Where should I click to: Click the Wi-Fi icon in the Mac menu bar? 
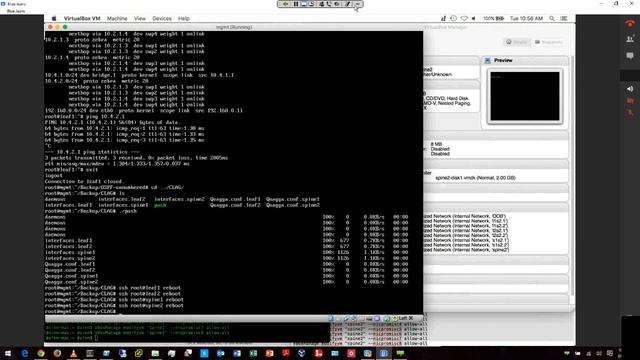464,18
